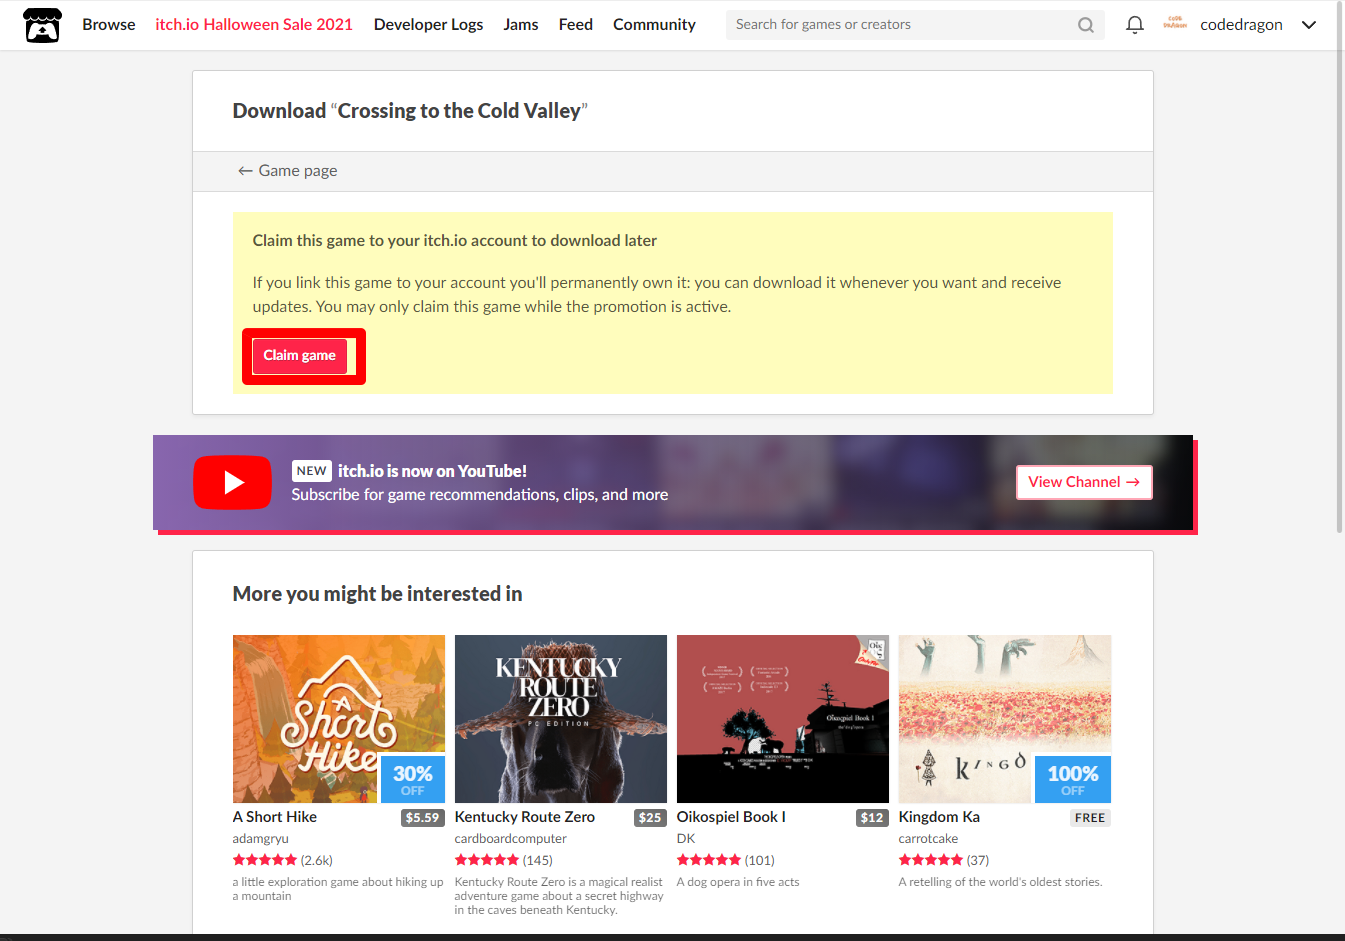This screenshot has height=941, width=1345.
Task: Open the Community page
Action: tap(654, 25)
